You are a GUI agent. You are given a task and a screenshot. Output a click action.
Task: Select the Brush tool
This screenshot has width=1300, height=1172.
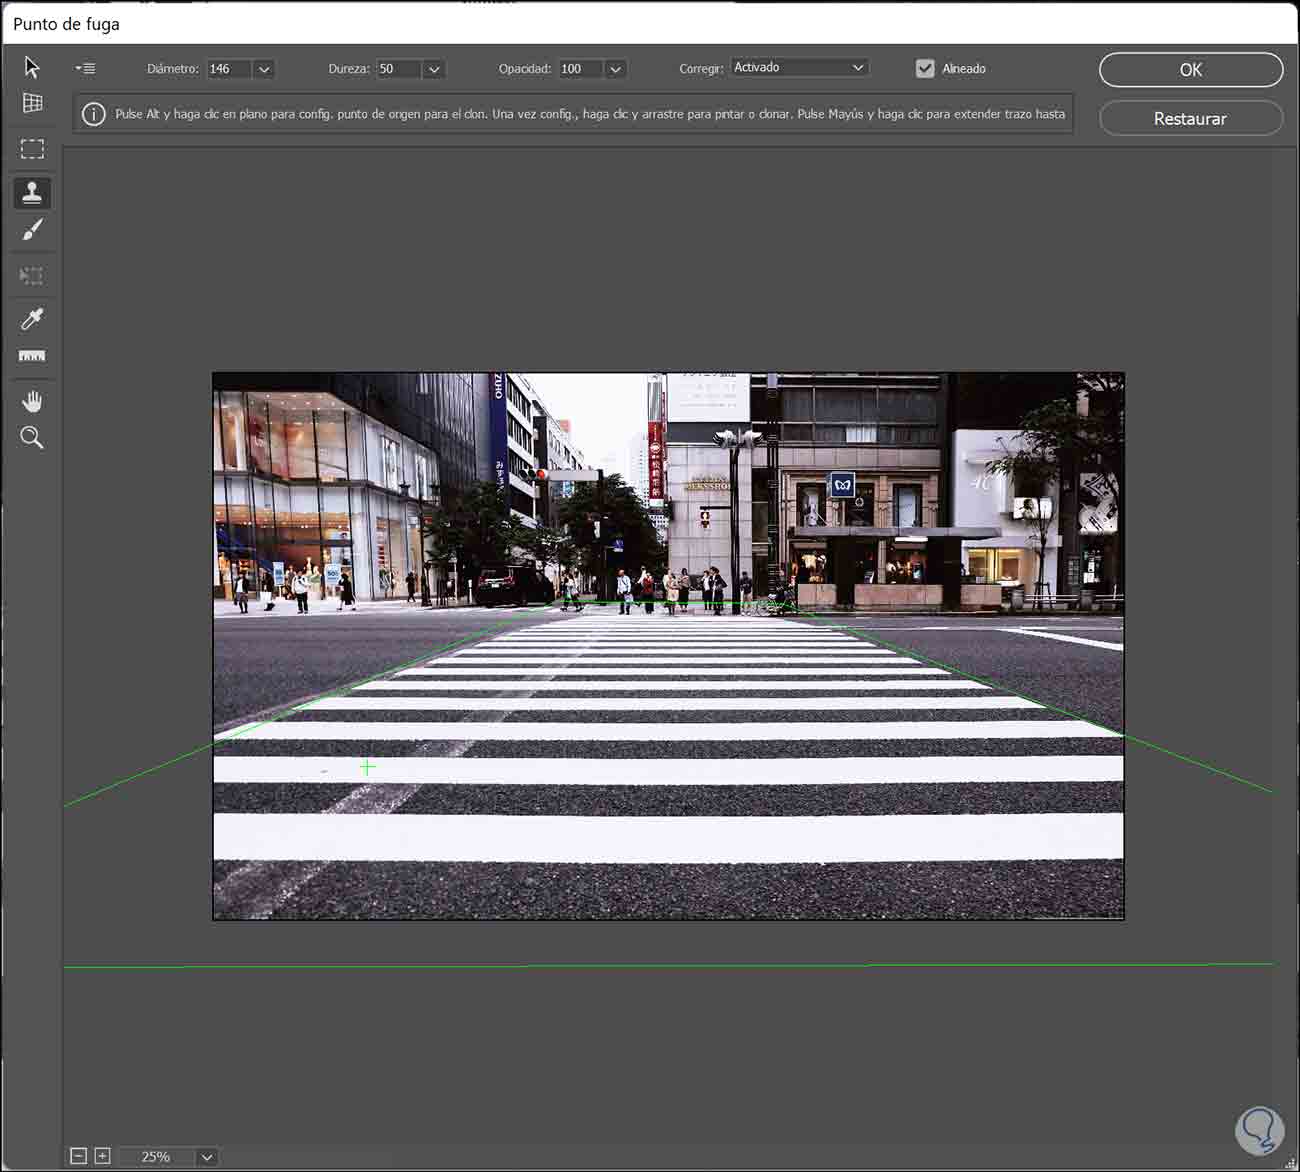(x=32, y=230)
